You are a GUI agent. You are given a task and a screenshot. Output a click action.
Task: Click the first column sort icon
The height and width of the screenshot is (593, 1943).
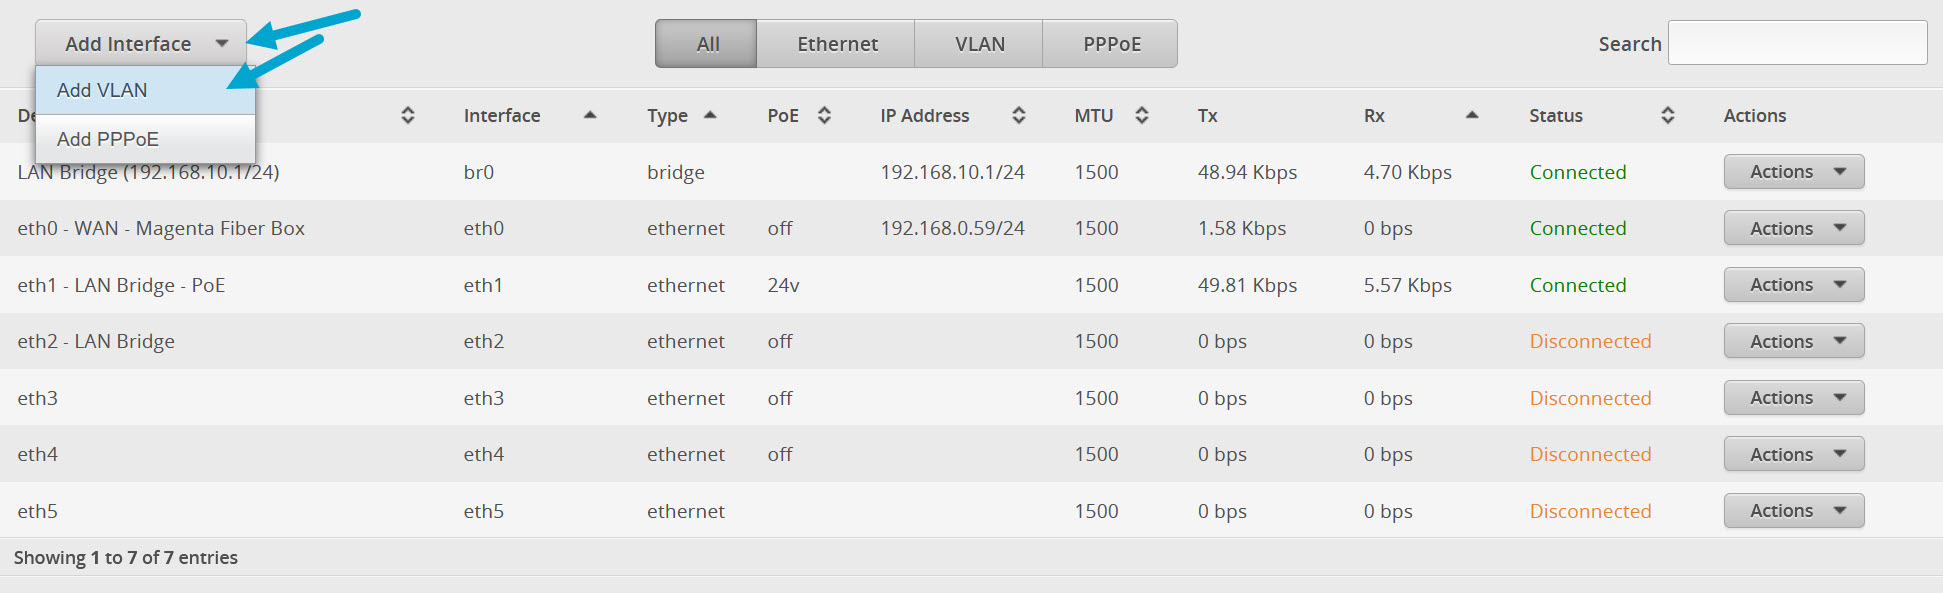click(x=408, y=115)
